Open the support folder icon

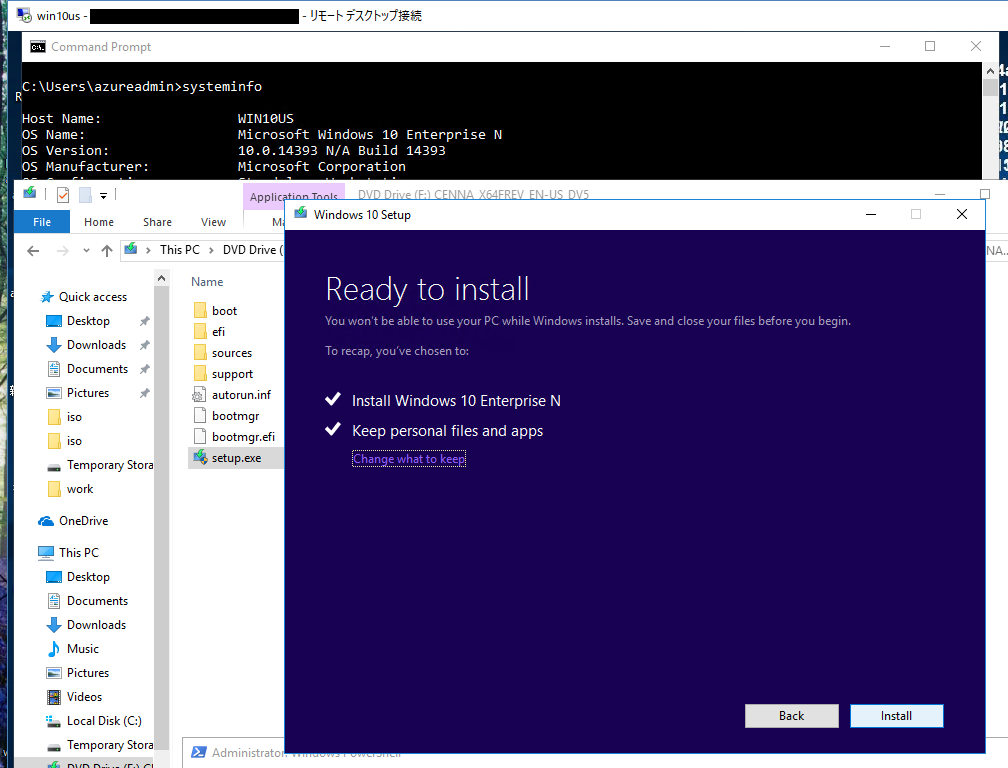coord(200,374)
